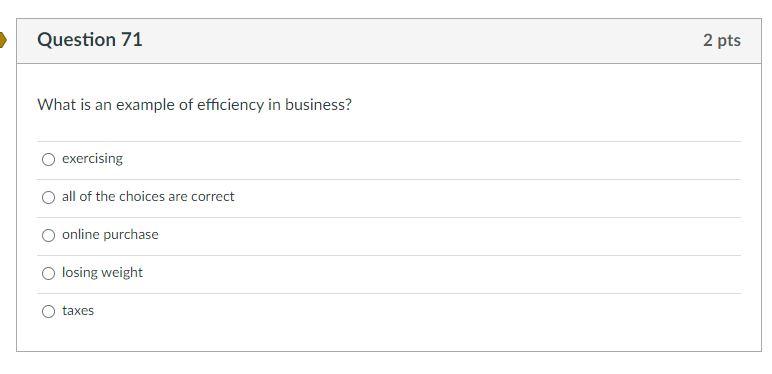Image resolution: width=772 pixels, height=374 pixels.
Task: Click the "exercising" answer text
Action: 92,159
